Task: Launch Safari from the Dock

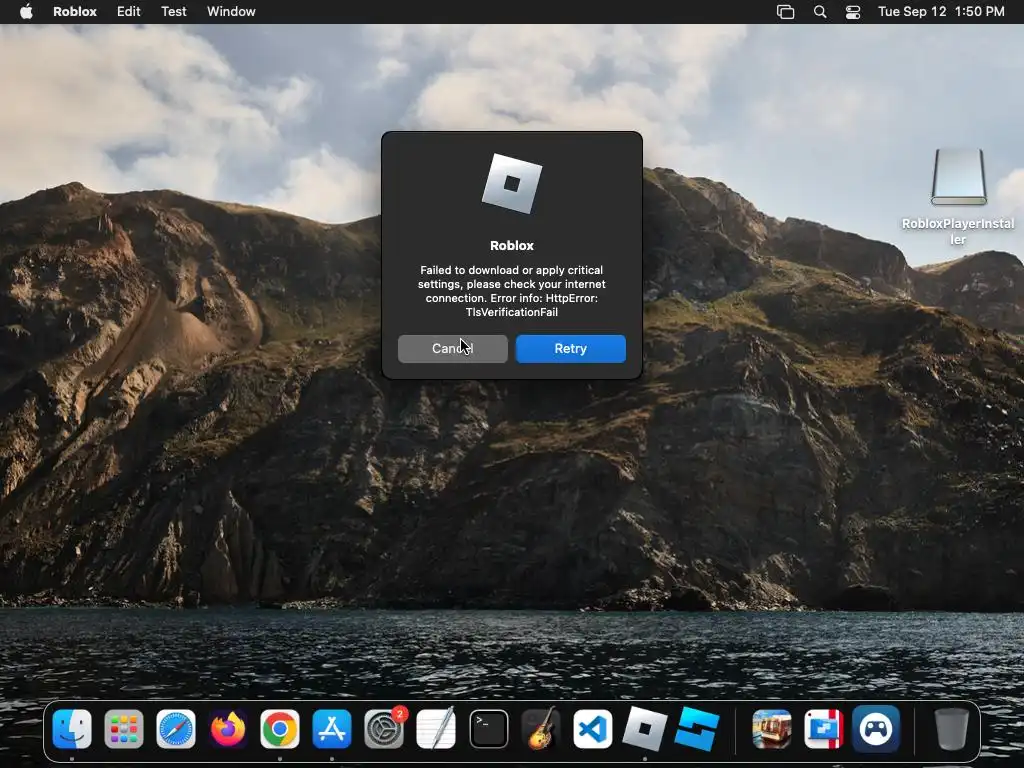Action: point(176,729)
